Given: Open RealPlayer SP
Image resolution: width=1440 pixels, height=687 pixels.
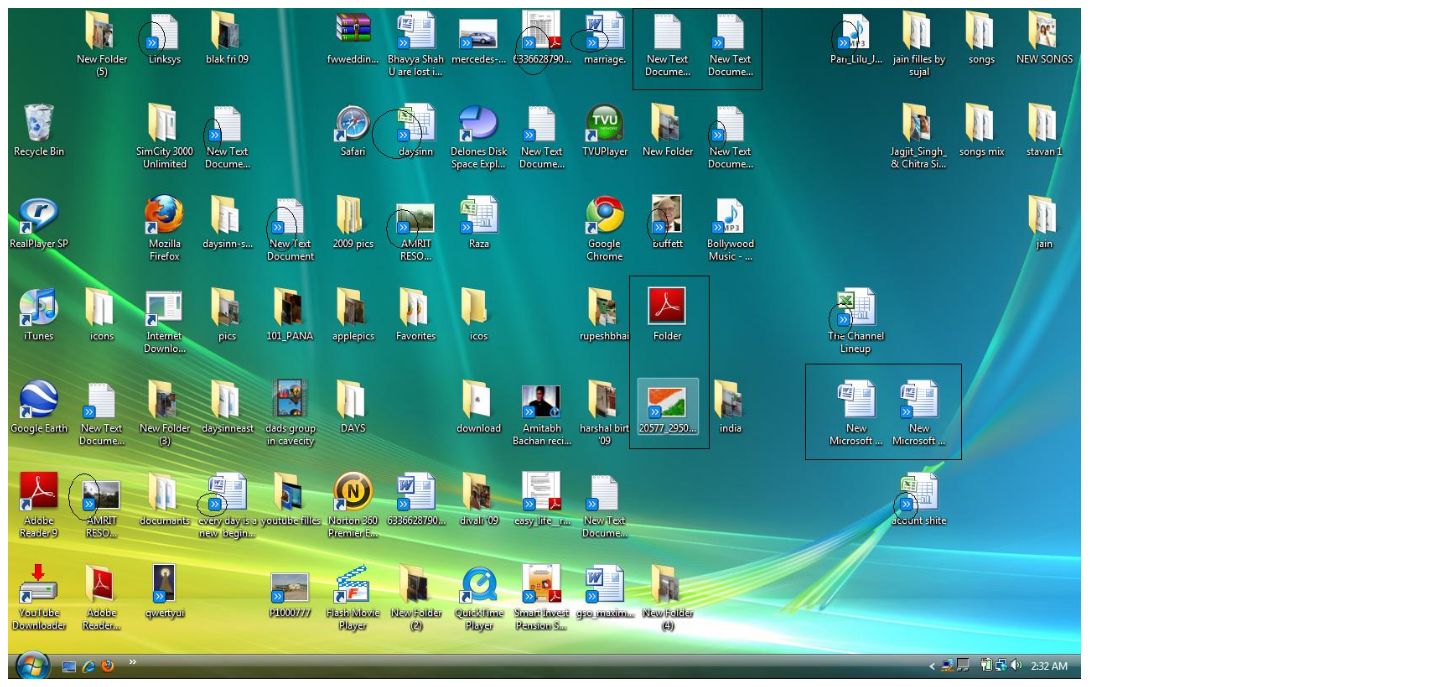Looking at the screenshot, I should (x=37, y=213).
